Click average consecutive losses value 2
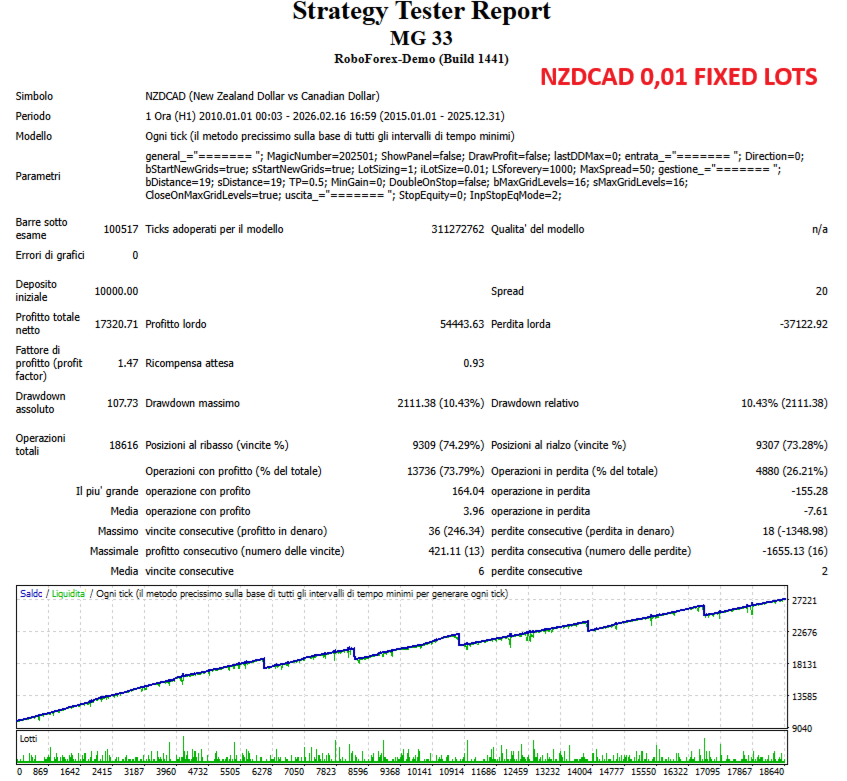 pos(824,571)
